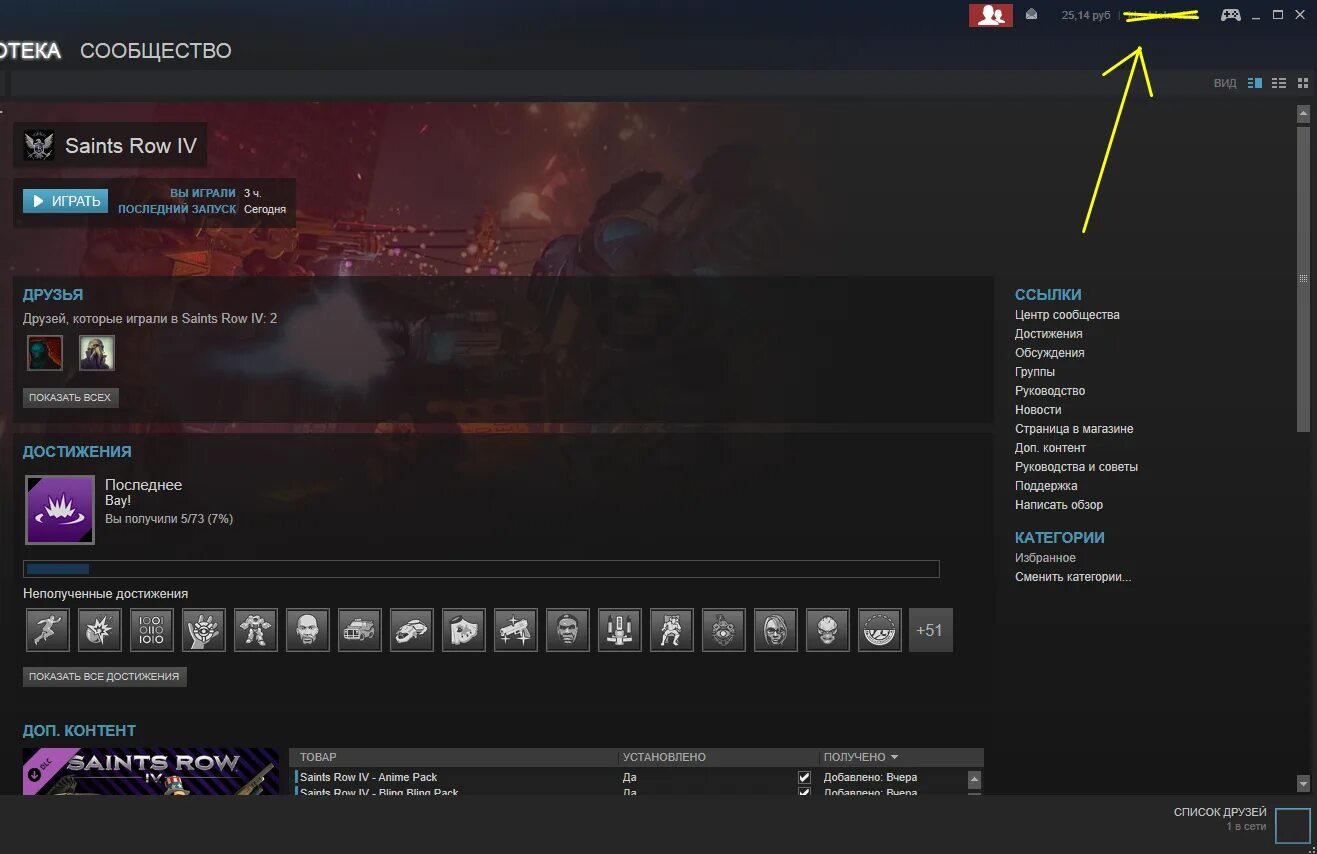Click the main vertical scrollbar thumb

pos(1303,278)
